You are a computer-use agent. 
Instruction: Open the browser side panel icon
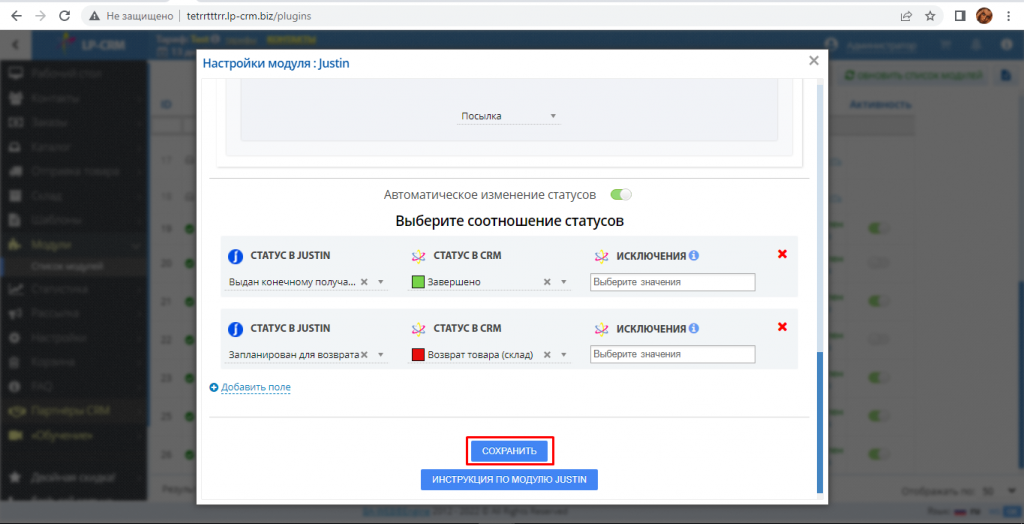(x=960, y=16)
